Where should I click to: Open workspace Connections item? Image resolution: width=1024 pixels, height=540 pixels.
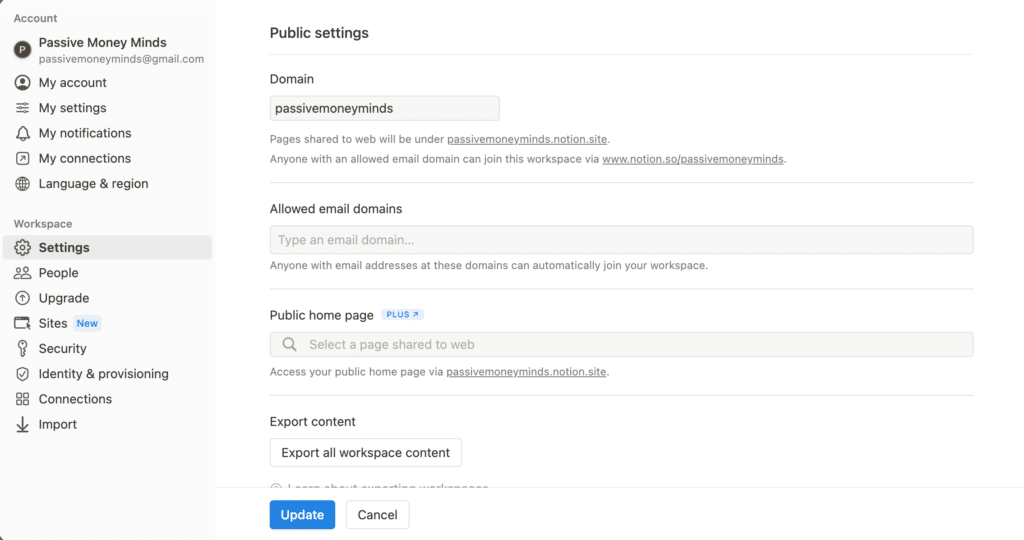[x=108, y=399]
